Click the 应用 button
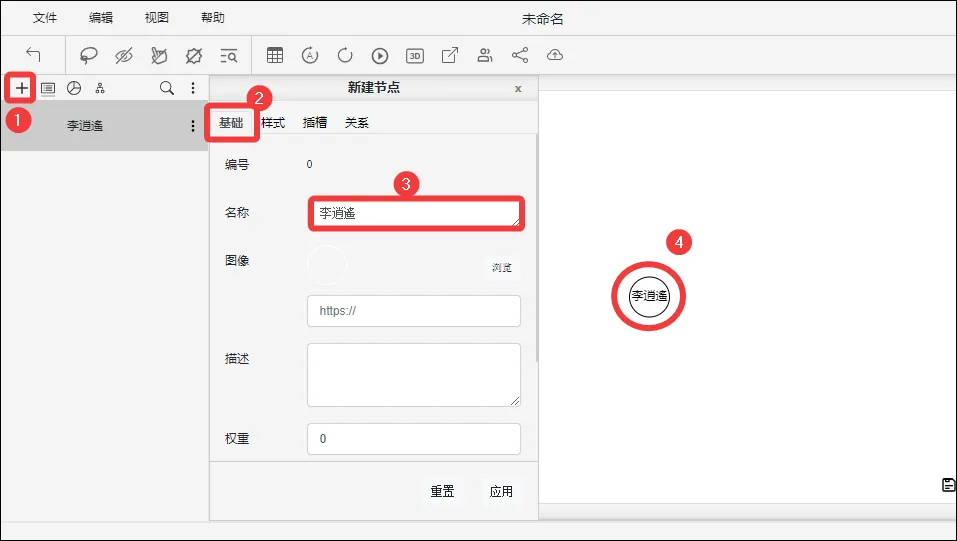The image size is (957, 541). click(501, 492)
